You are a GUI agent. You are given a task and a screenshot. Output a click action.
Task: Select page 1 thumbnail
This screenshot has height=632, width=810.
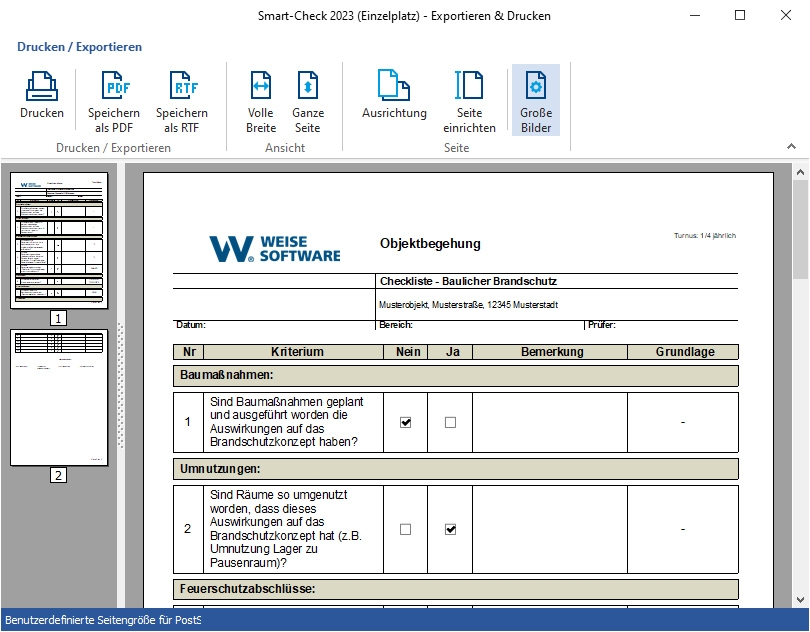coord(59,240)
